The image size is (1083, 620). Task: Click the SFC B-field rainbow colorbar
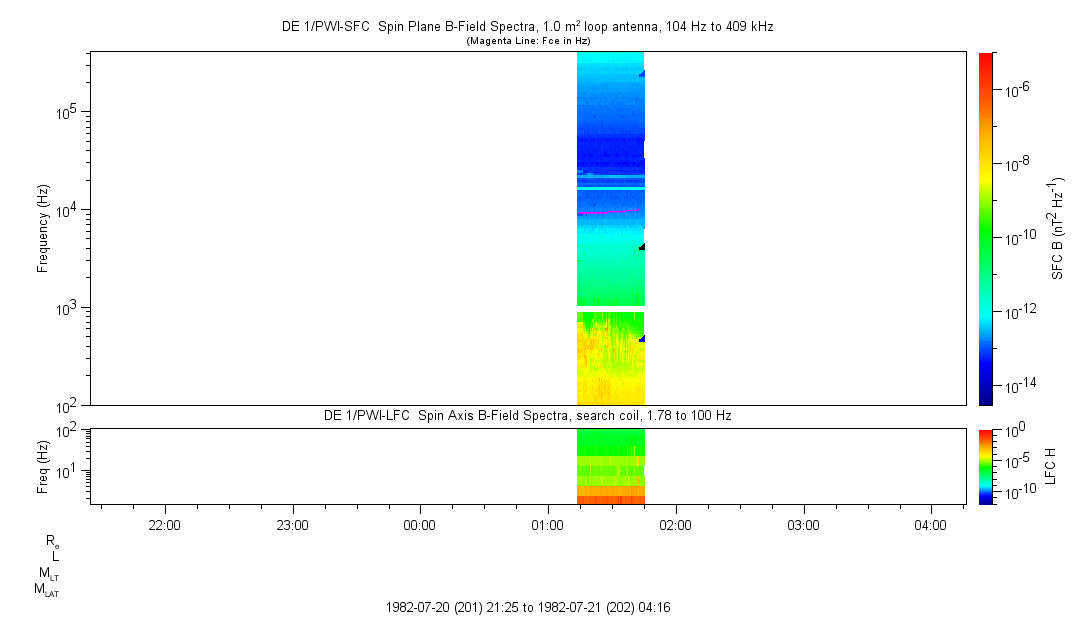click(987, 228)
